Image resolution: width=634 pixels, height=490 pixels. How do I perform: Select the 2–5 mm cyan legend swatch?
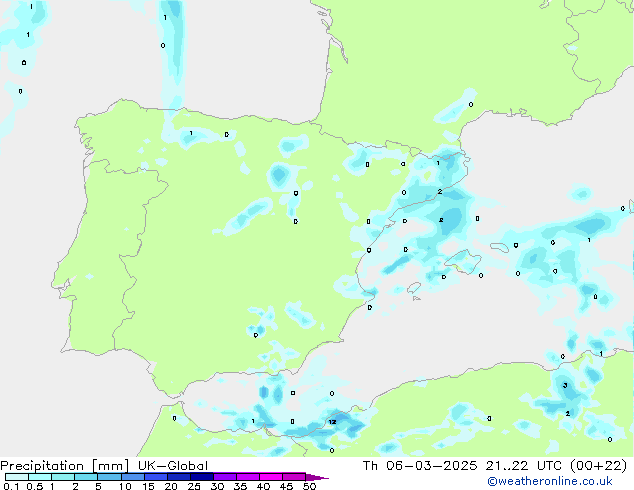pos(86,477)
